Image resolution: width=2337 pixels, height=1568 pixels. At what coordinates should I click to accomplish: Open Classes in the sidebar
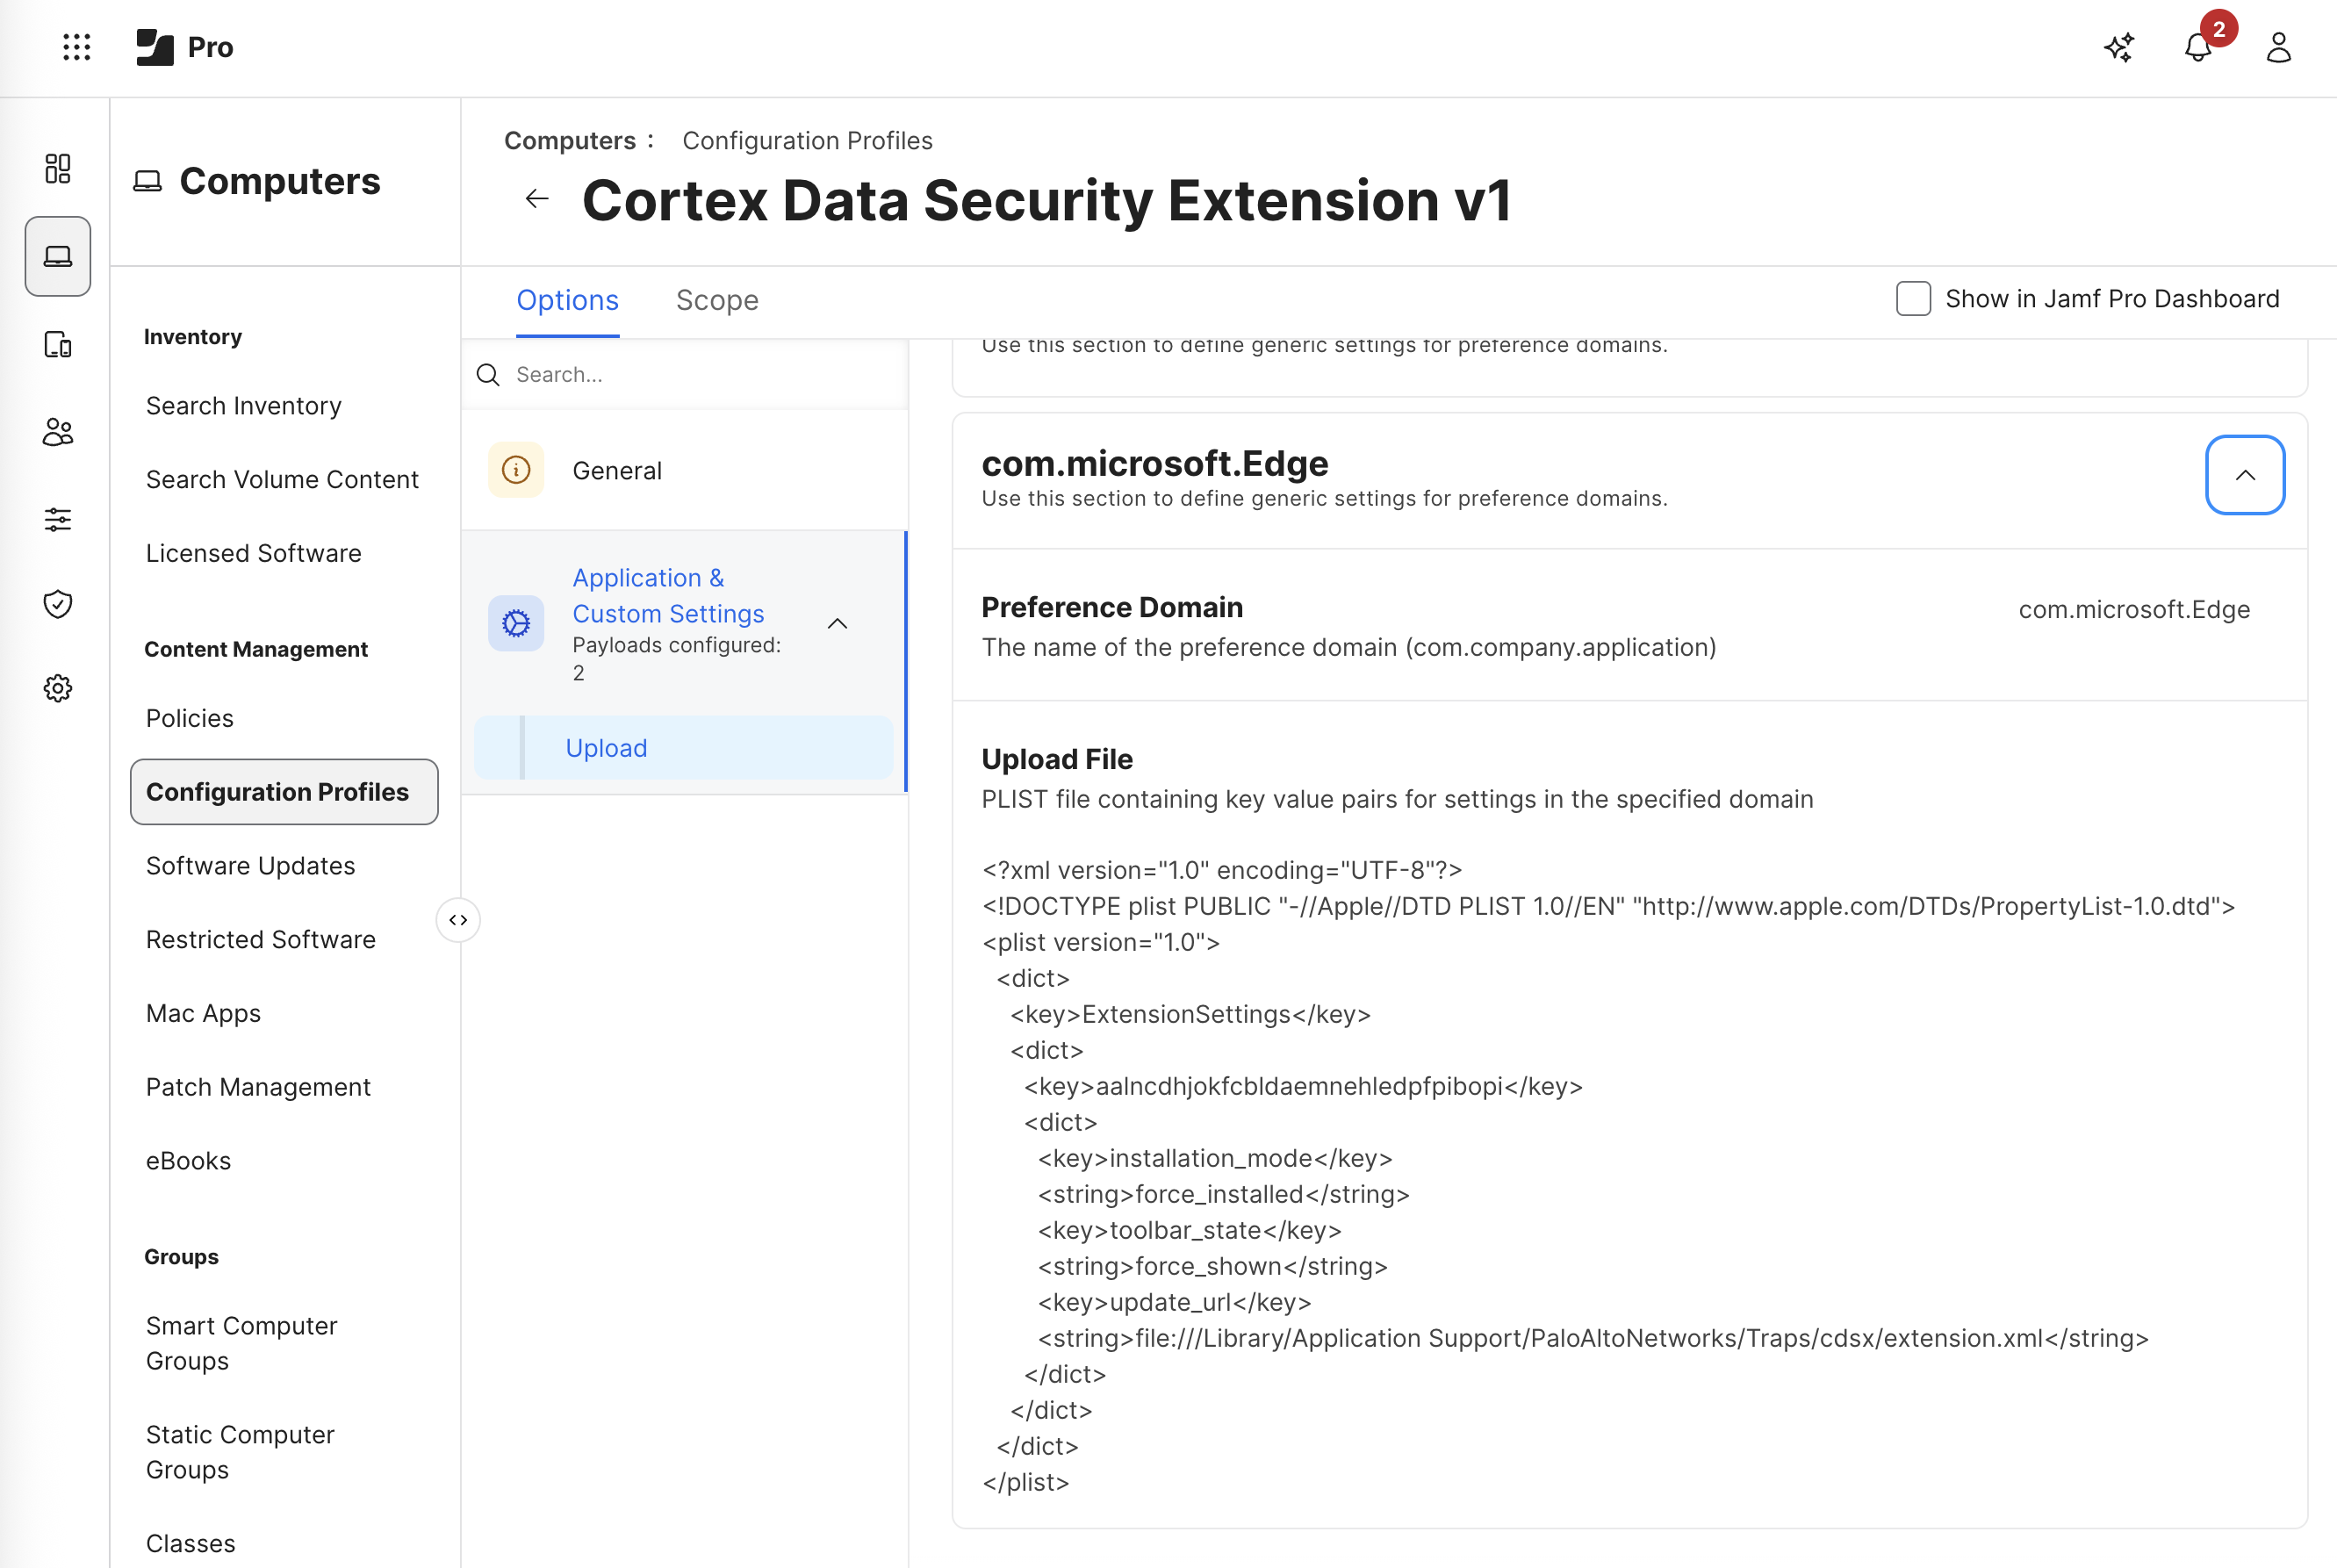pyautogui.click(x=191, y=1544)
